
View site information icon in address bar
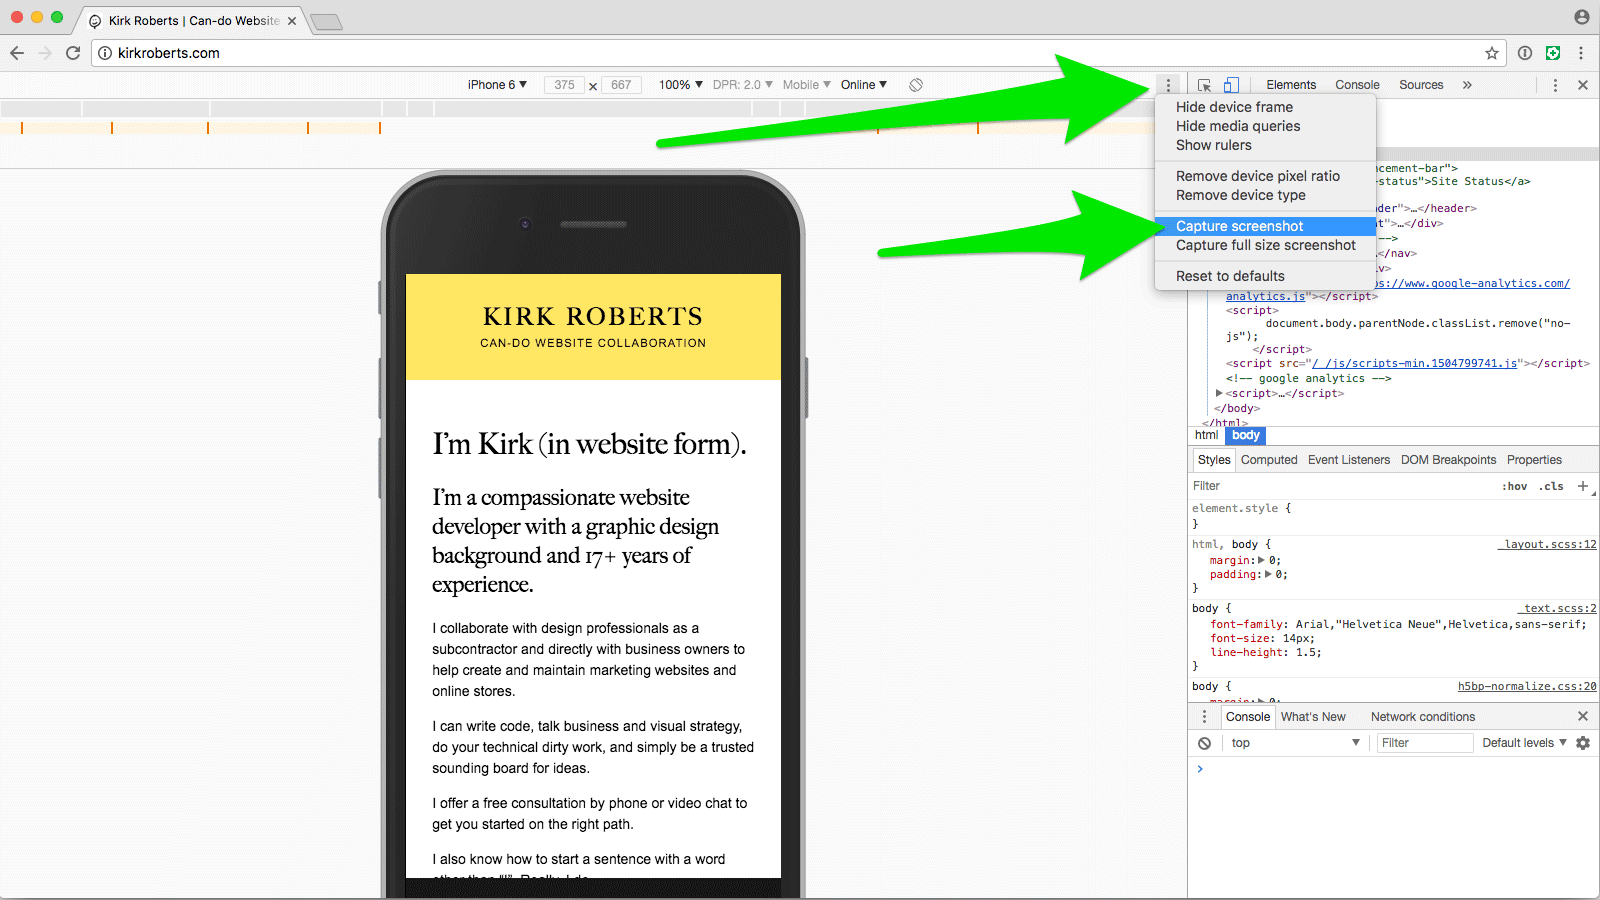point(105,53)
